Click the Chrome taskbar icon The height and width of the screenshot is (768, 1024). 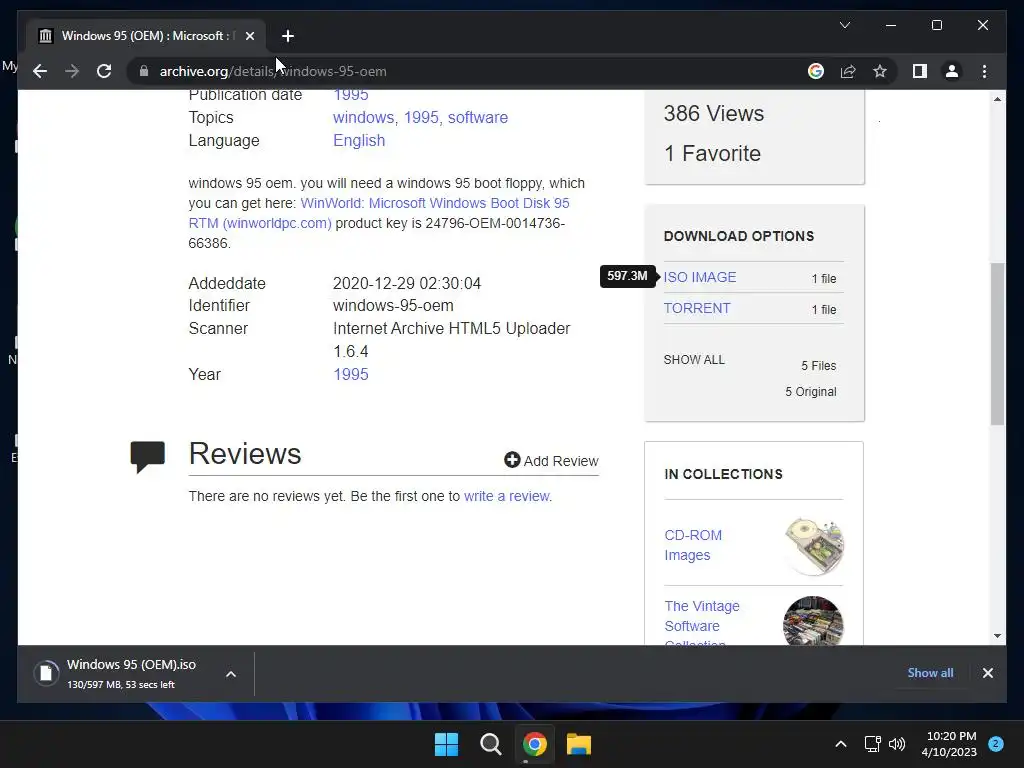click(534, 744)
